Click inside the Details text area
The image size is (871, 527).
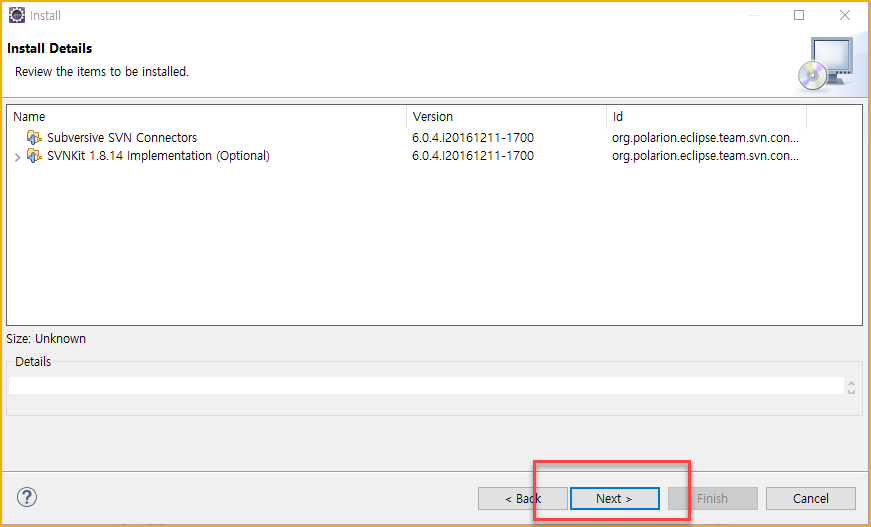(426, 385)
